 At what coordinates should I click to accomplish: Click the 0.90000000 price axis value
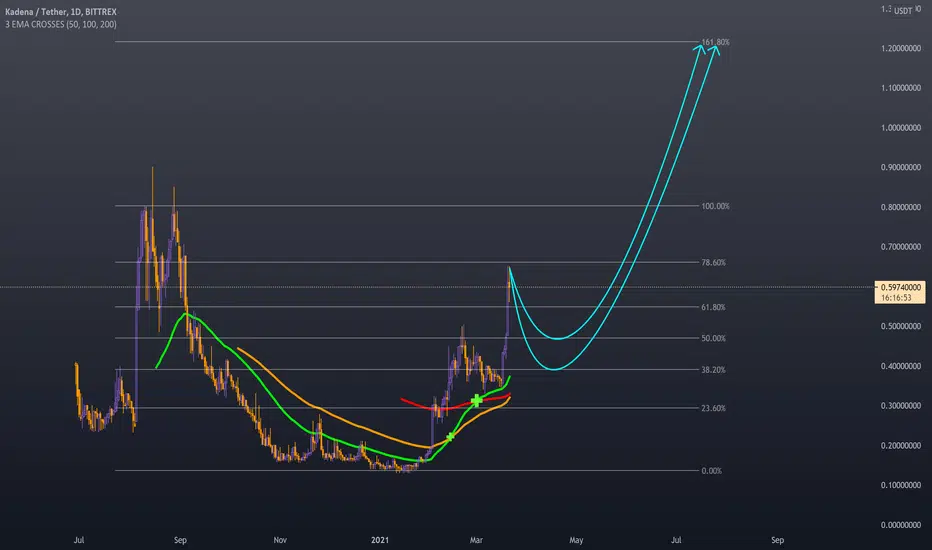click(901, 168)
